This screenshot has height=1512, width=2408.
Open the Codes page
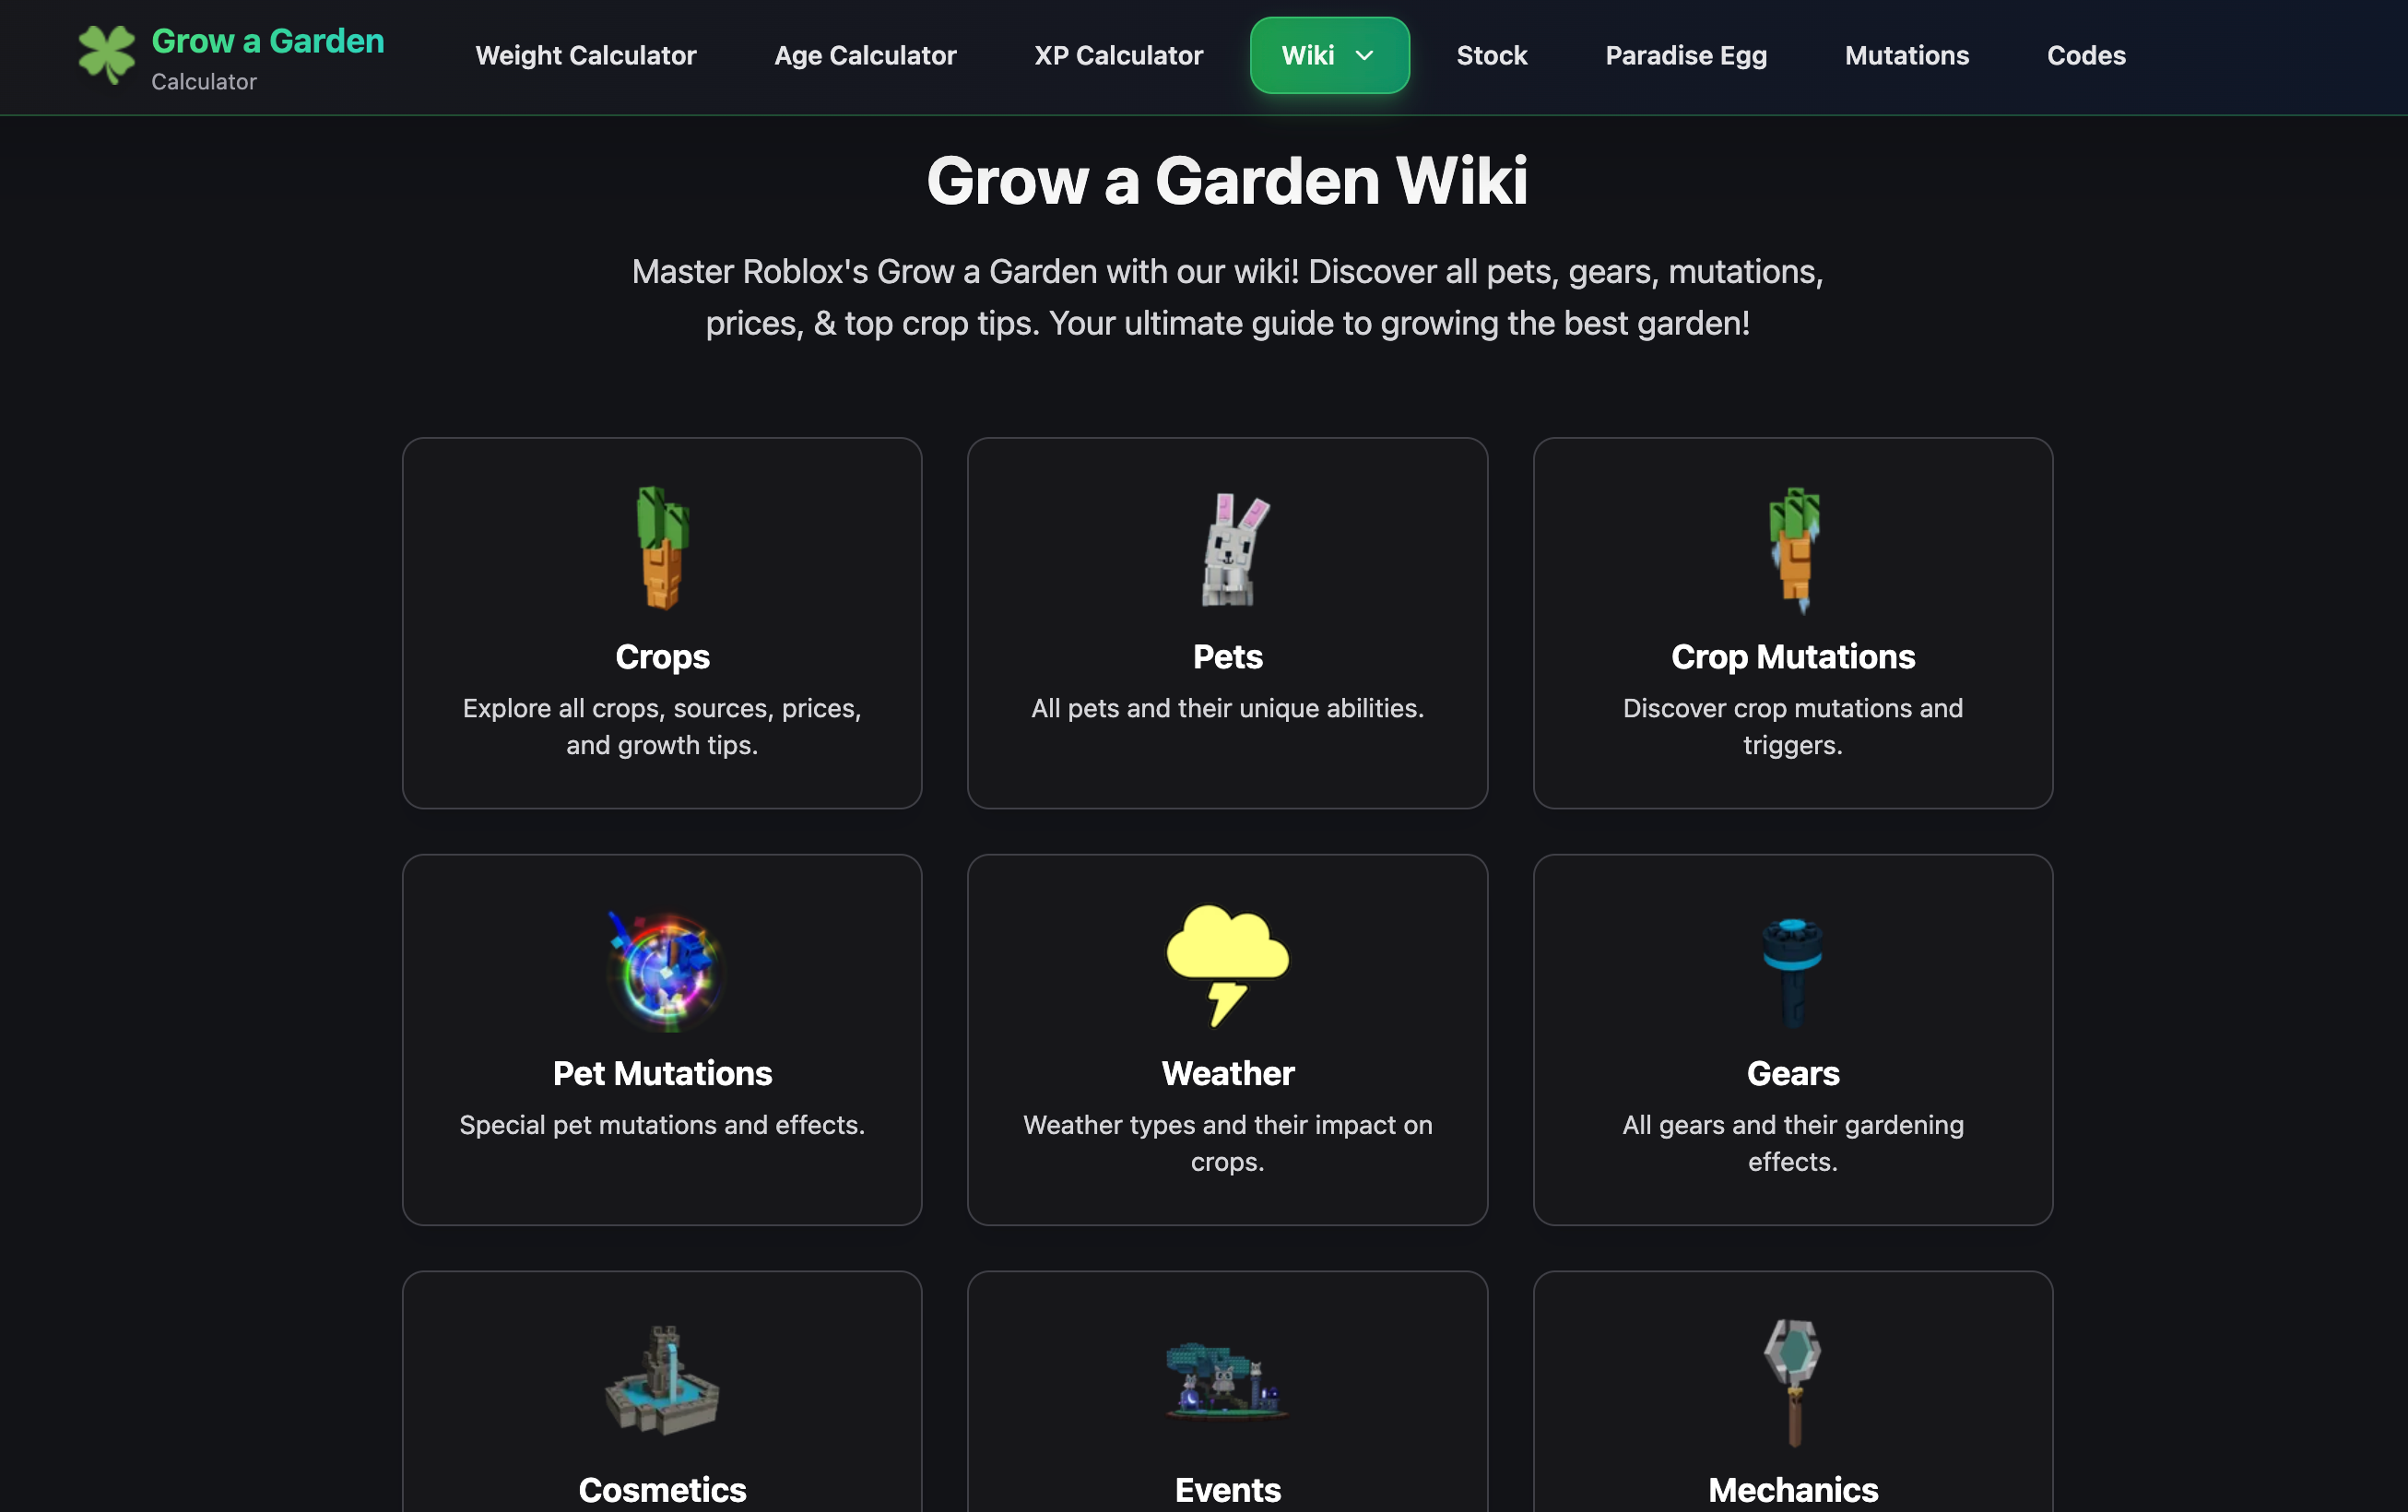(x=2086, y=56)
